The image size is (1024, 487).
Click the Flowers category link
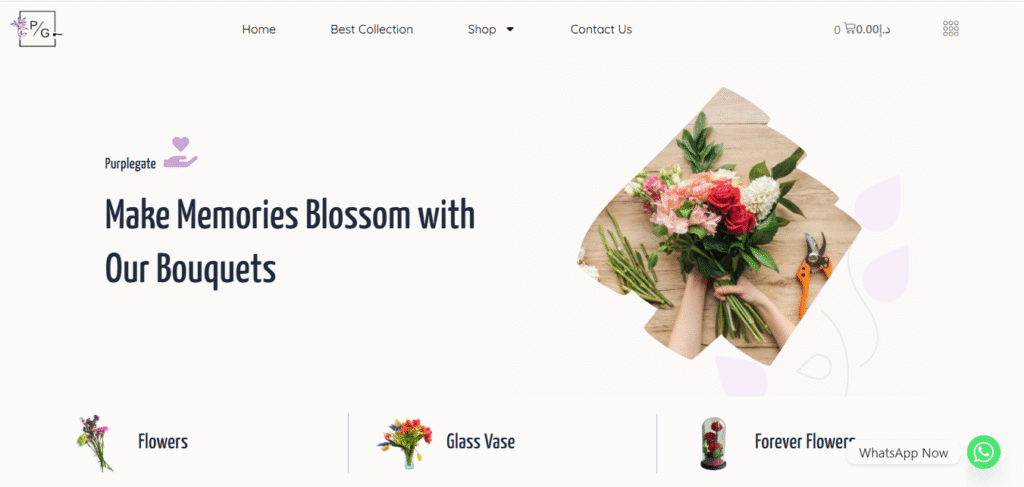click(163, 442)
